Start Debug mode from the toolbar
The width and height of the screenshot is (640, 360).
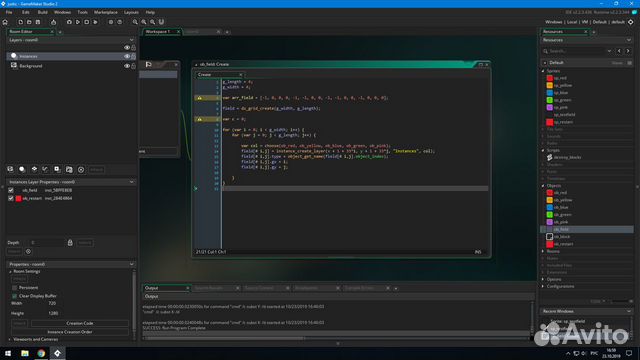pyautogui.click(x=69, y=22)
